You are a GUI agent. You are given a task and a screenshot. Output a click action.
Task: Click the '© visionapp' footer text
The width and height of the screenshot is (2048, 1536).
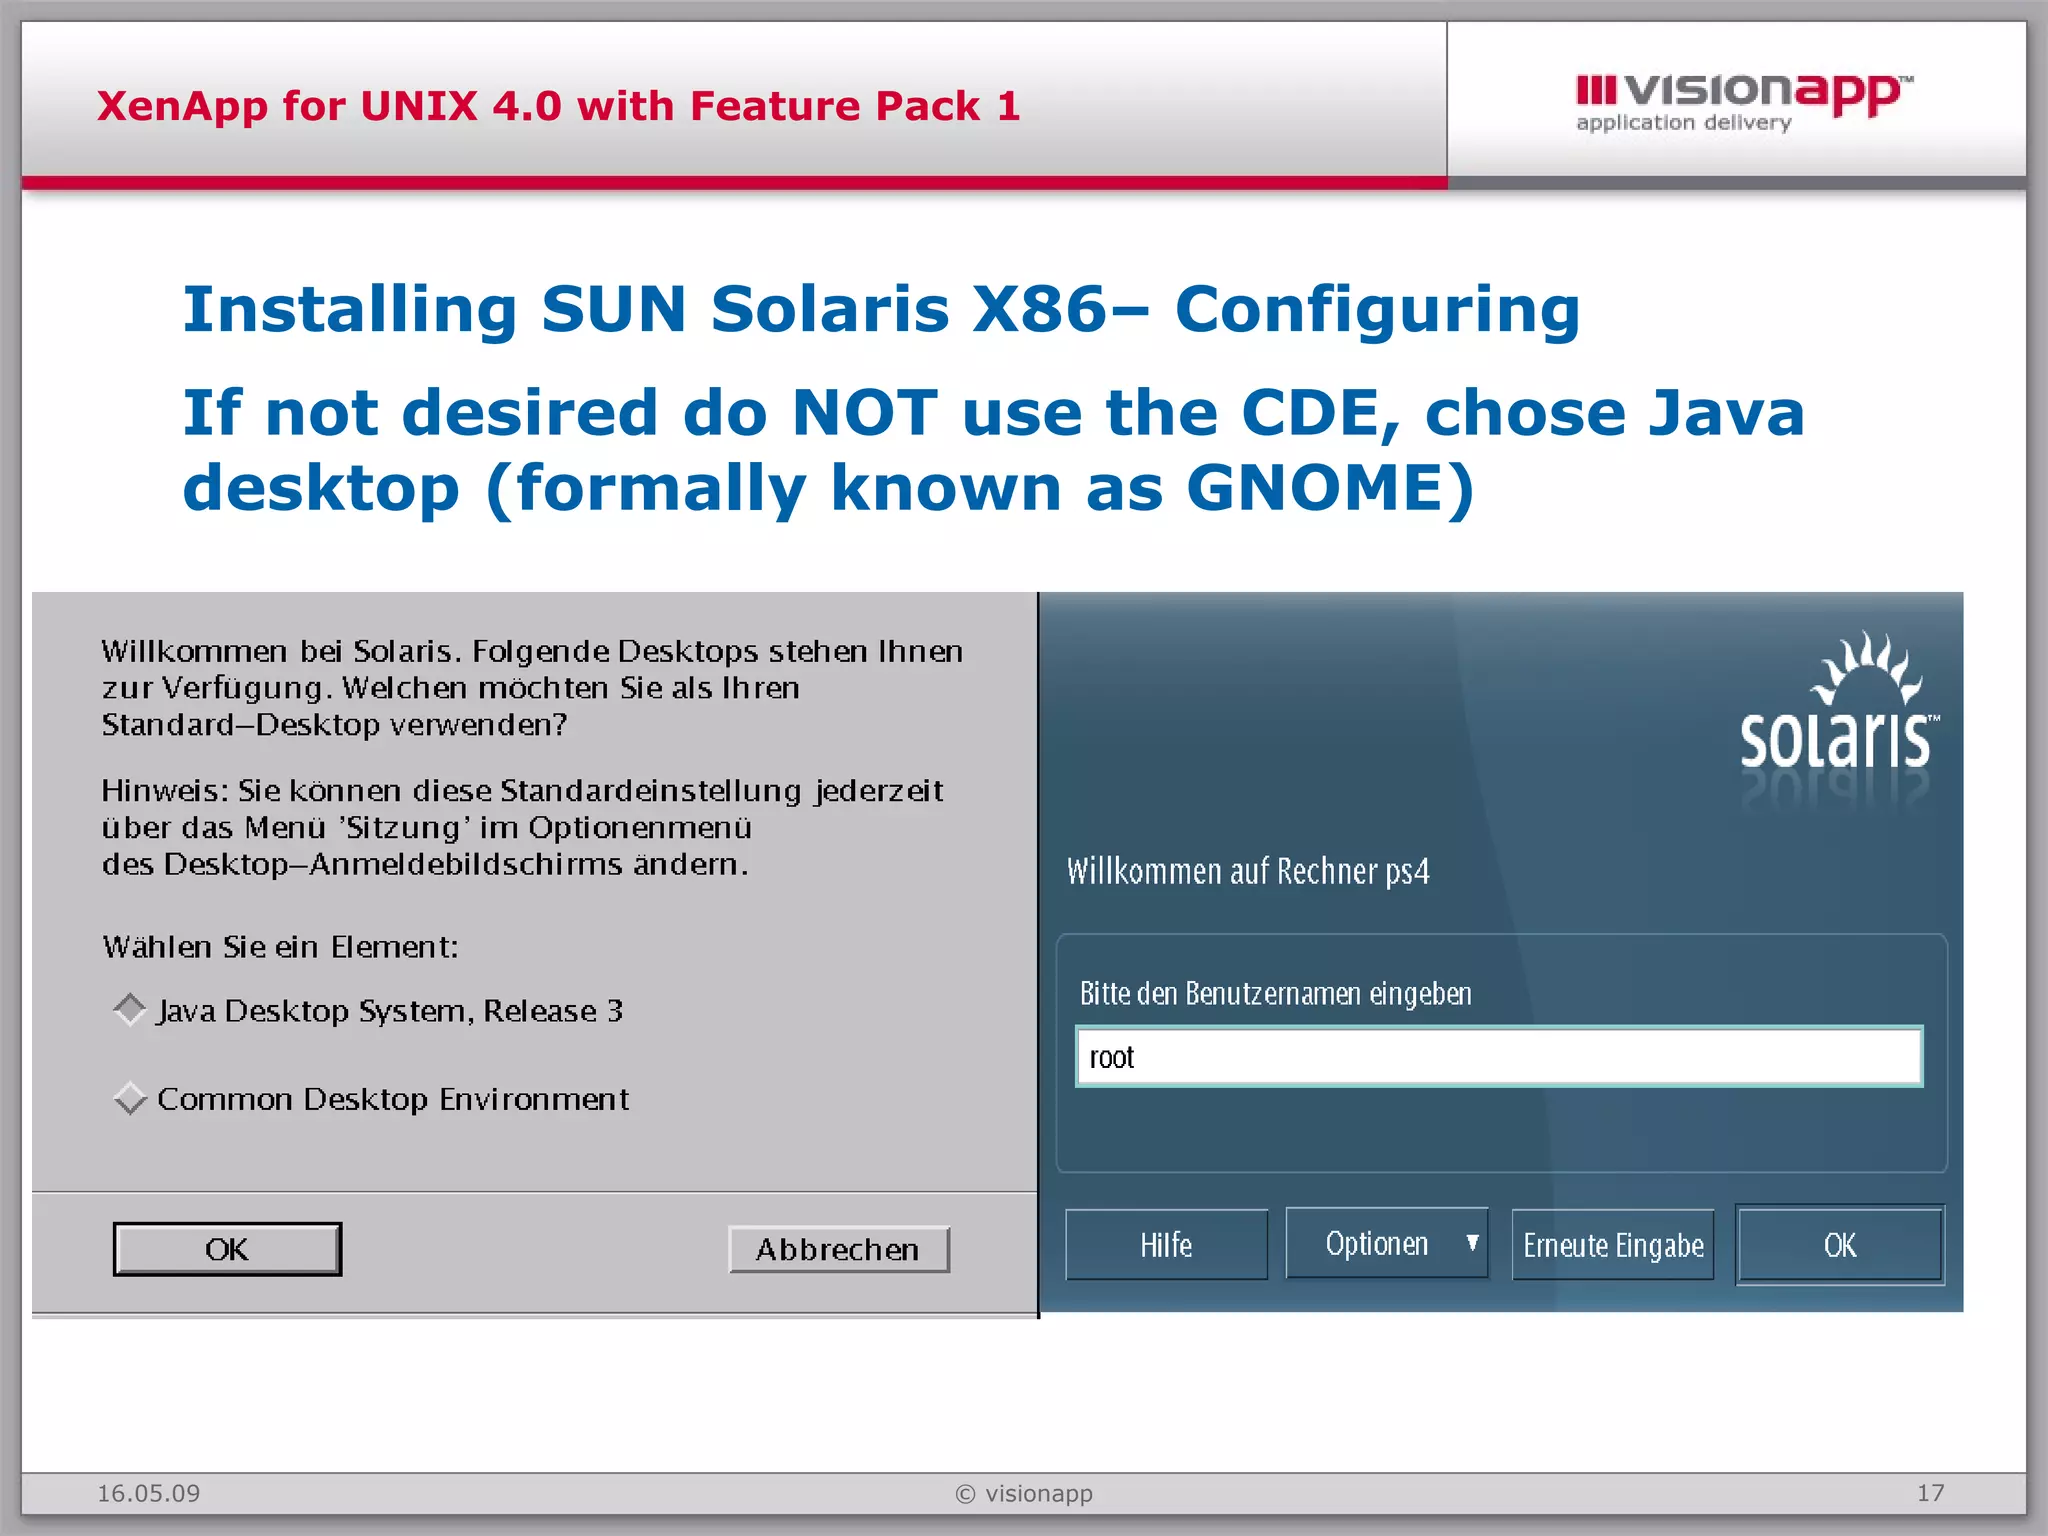pos(1024,1493)
